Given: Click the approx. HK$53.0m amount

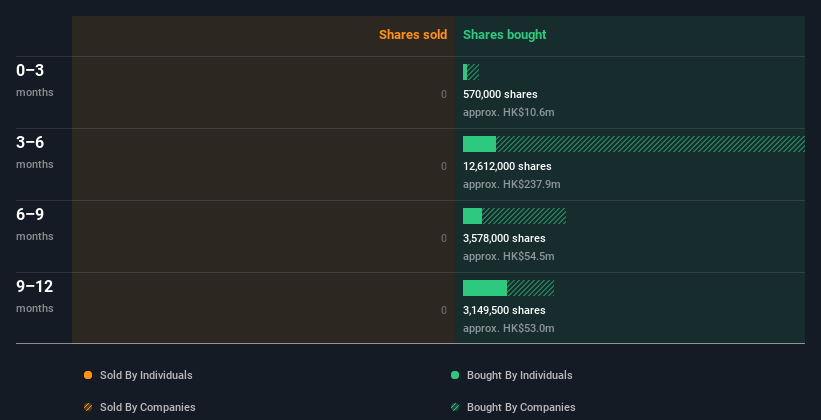Looking at the screenshot, I should click(508, 328).
